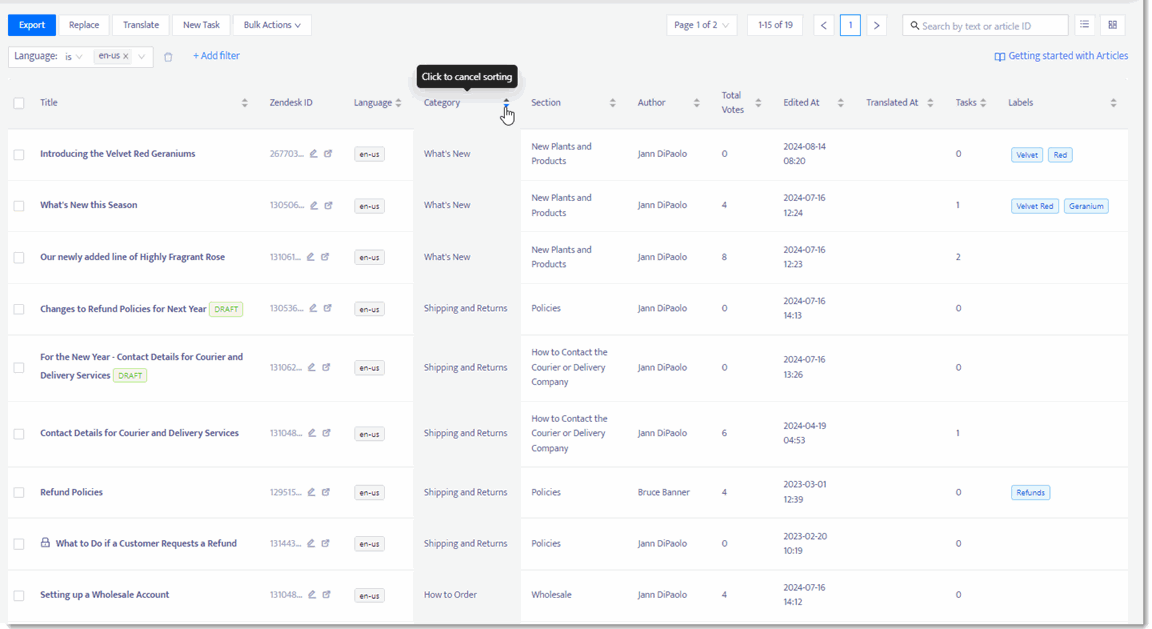Click the Refunds label tag

(x=1030, y=493)
